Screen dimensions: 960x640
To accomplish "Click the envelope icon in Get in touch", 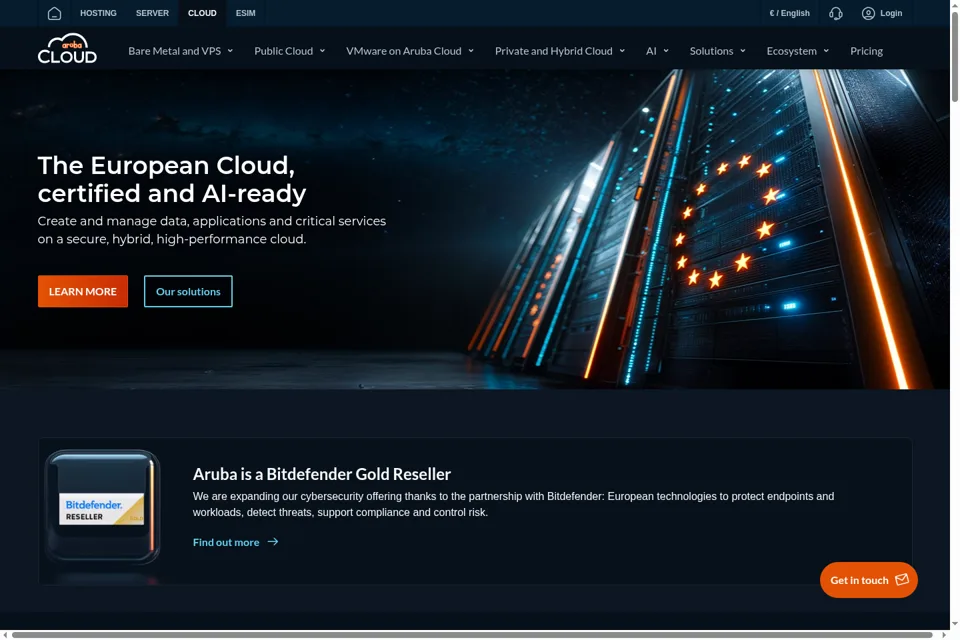I will [x=902, y=579].
